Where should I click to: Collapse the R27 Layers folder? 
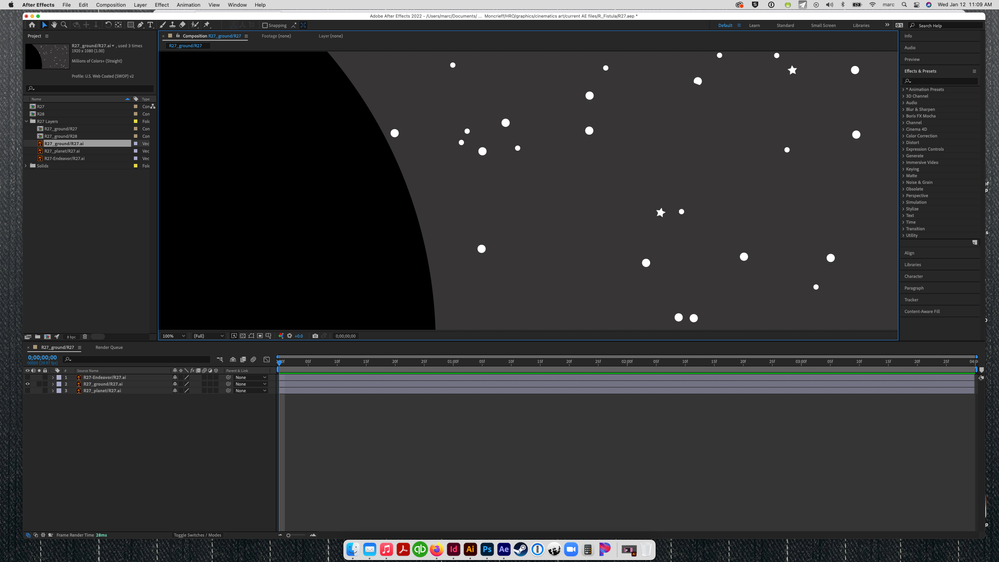[x=27, y=121]
